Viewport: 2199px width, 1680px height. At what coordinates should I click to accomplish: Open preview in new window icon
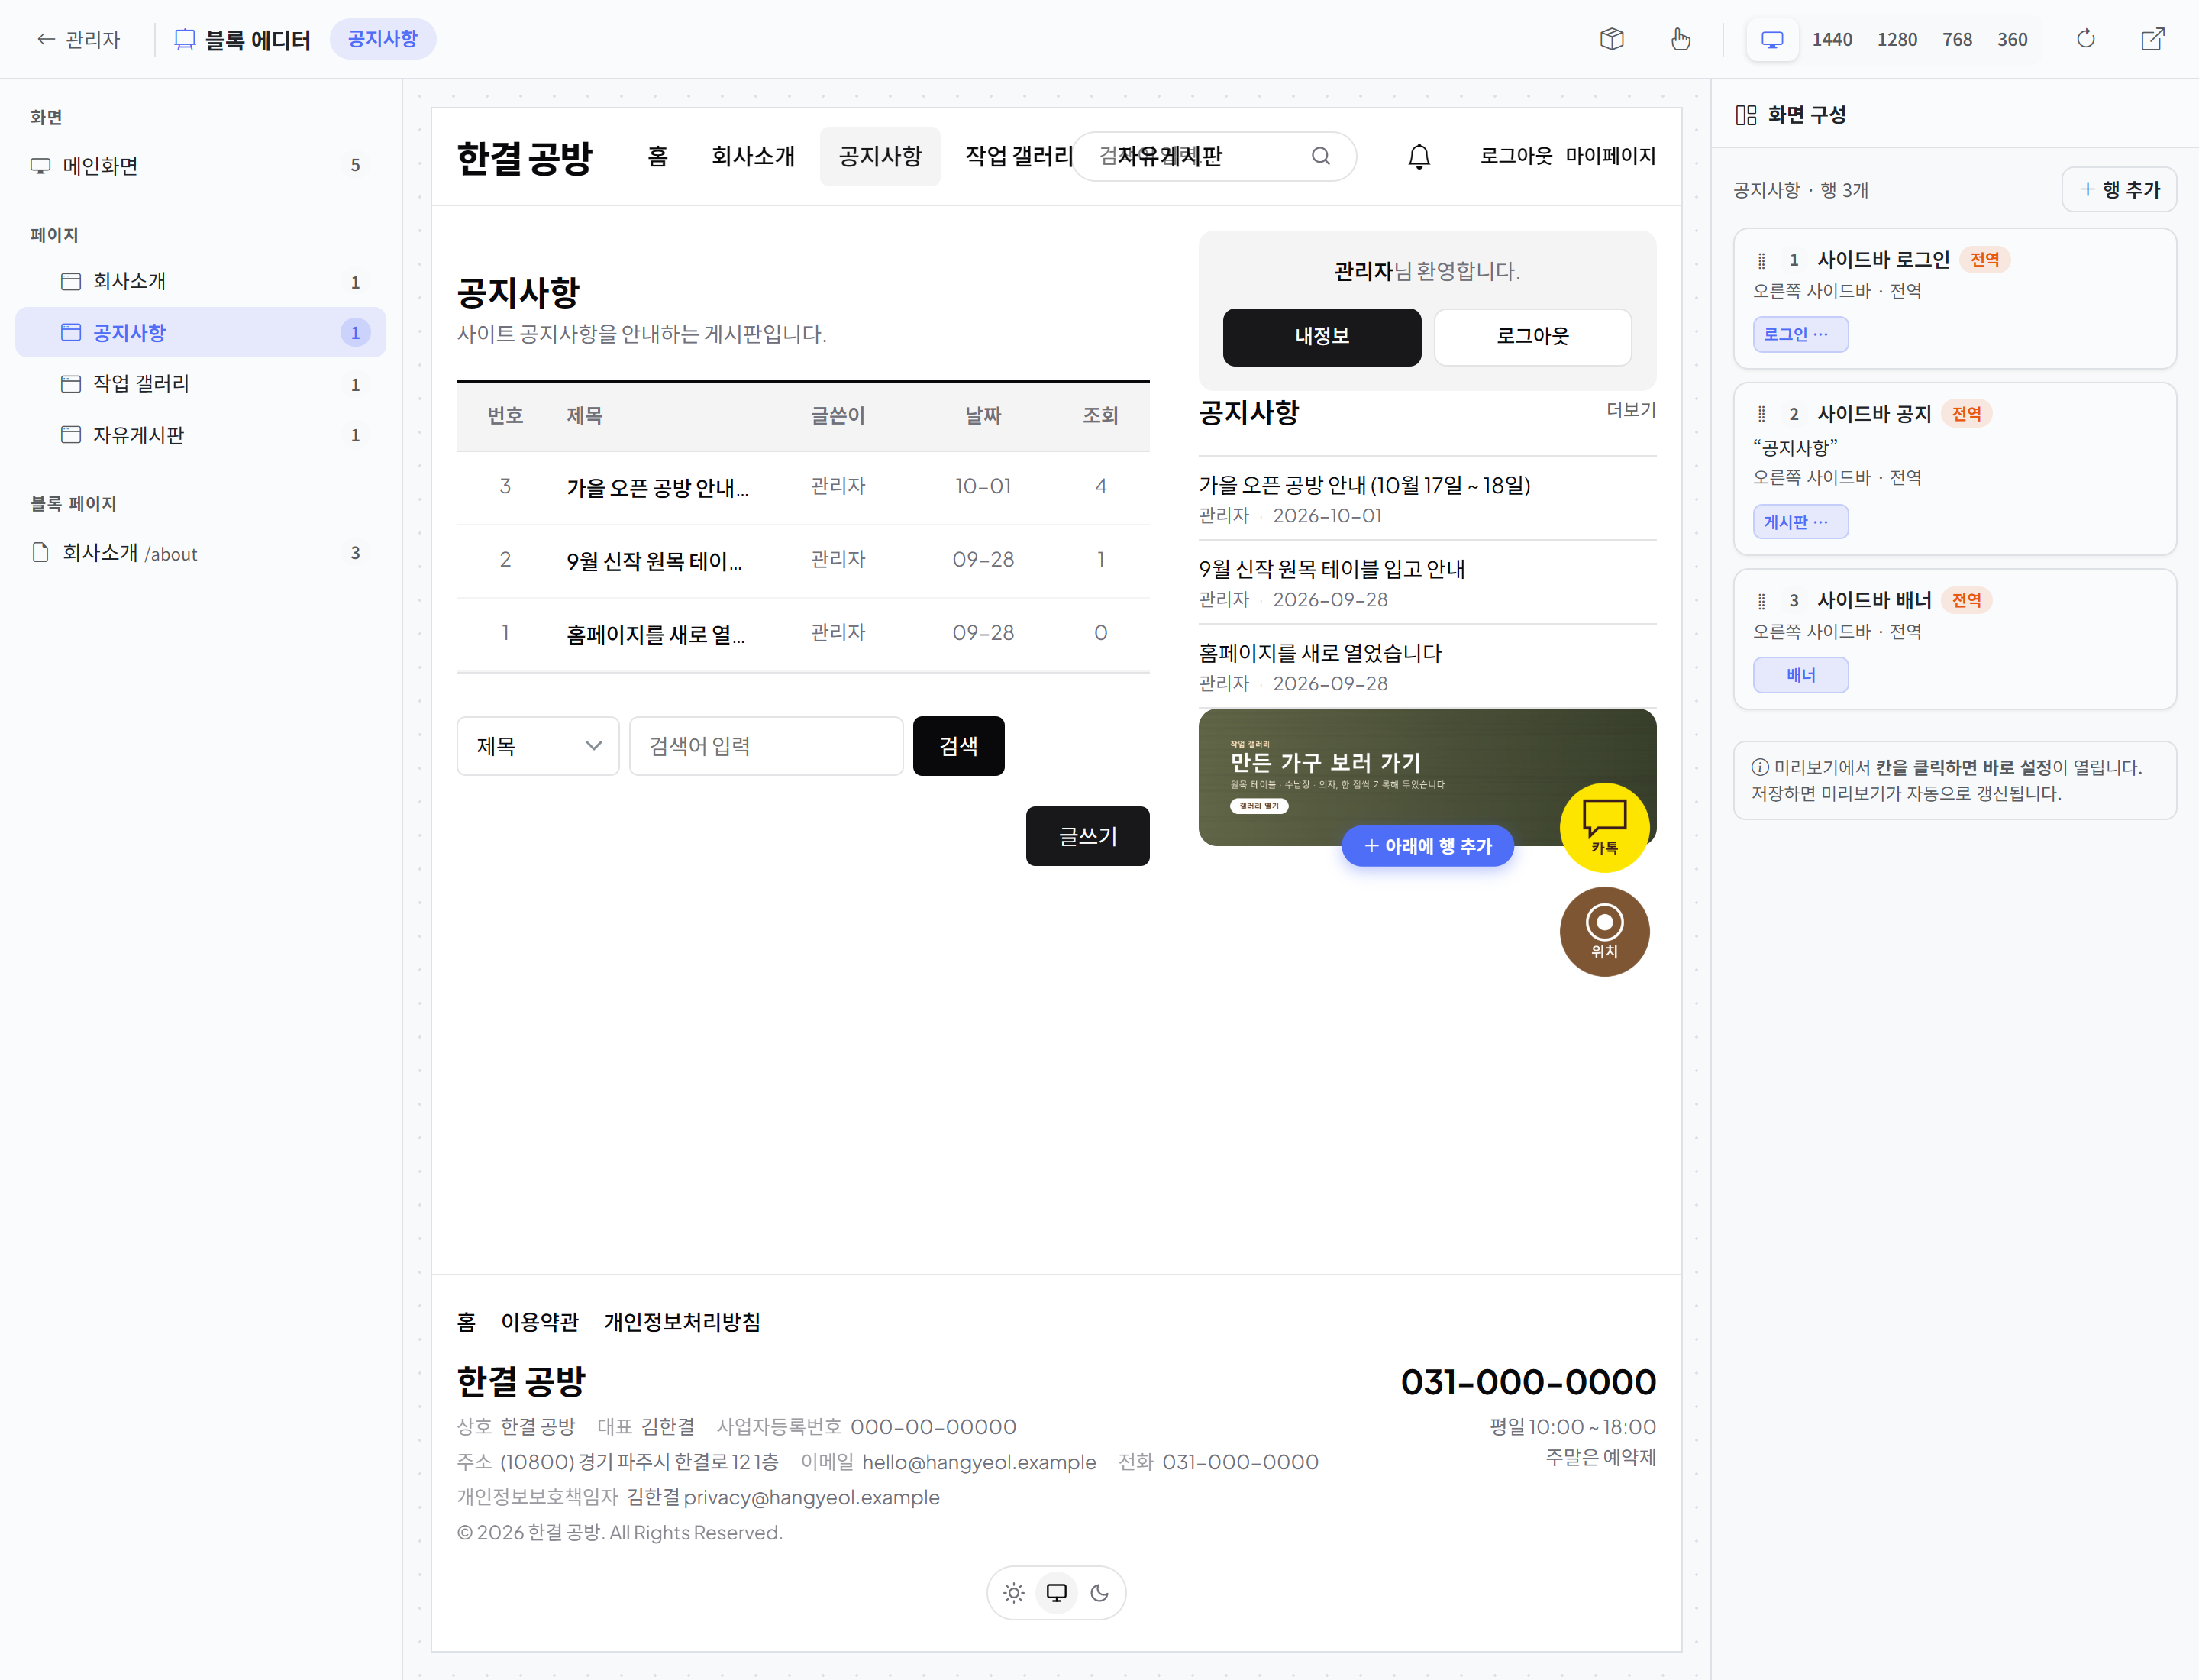pos(2152,39)
